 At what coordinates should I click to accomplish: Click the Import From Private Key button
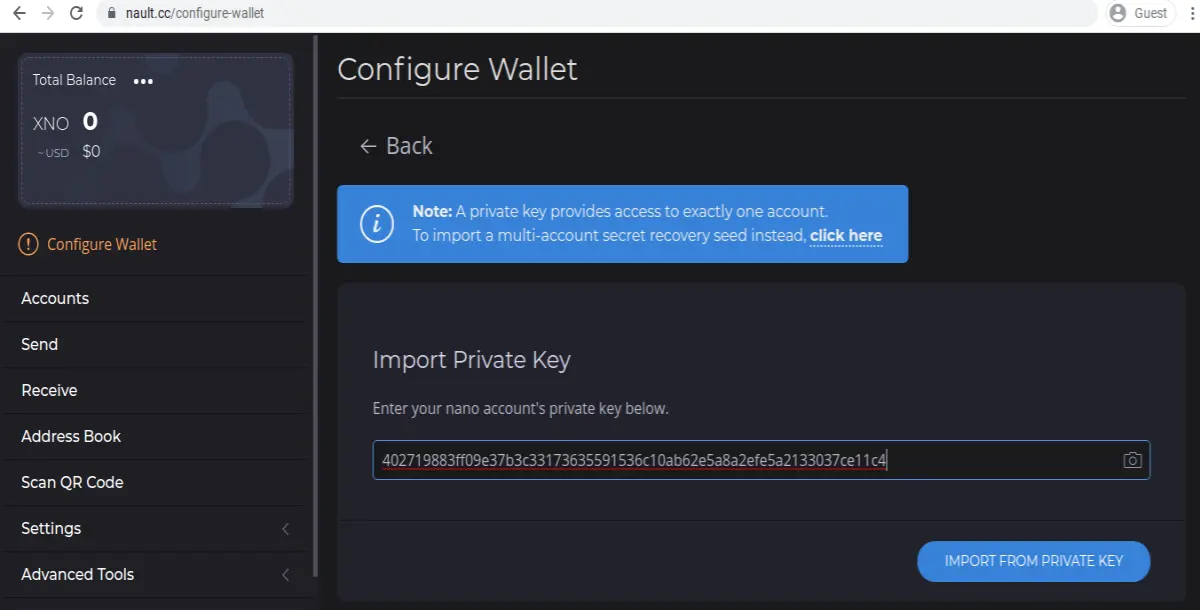tap(1033, 561)
